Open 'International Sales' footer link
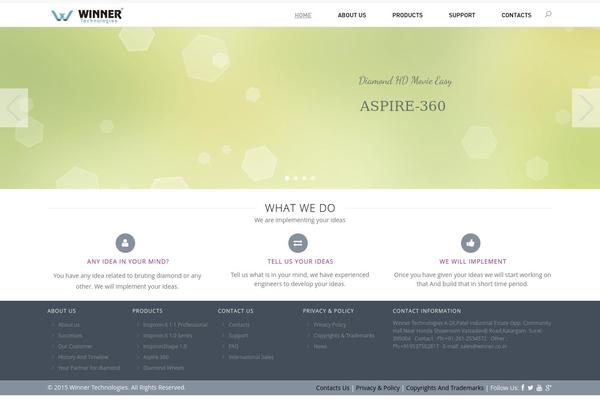The image size is (600, 400). click(251, 357)
